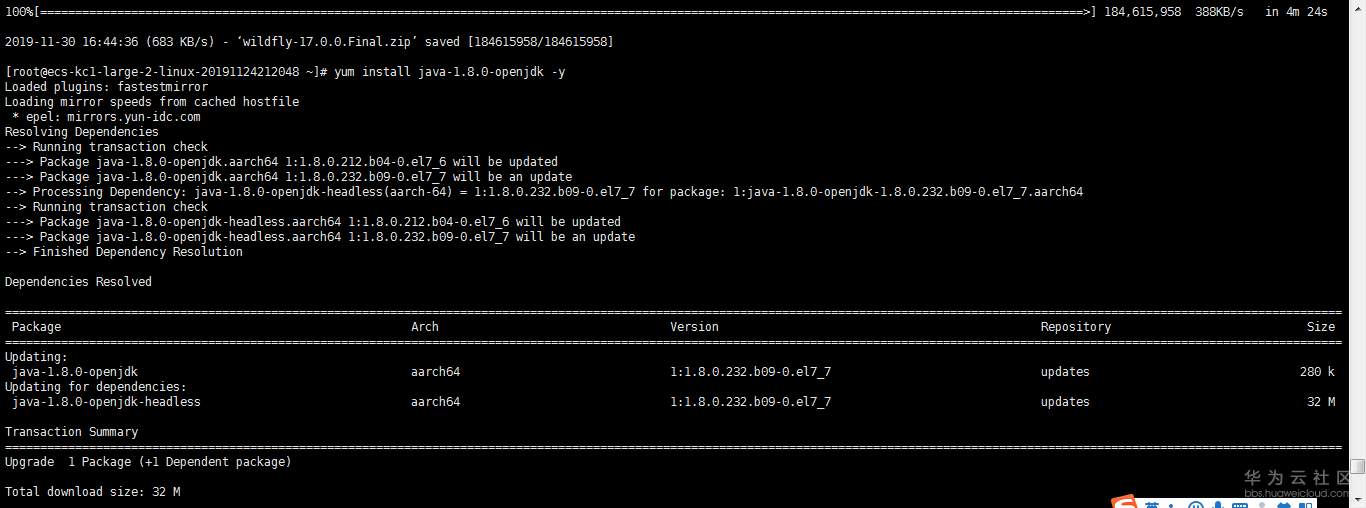The height and width of the screenshot is (508, 1366).
Task: Click the Total download size line
Action: click(x=92, y=492)
